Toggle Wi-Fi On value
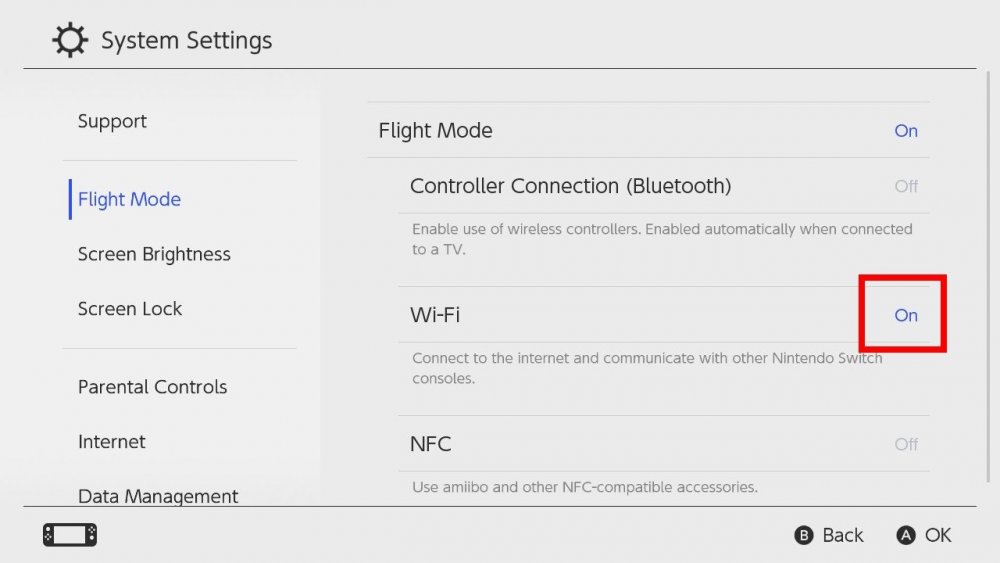1000x563 pixels. click(x=905, y=315)
